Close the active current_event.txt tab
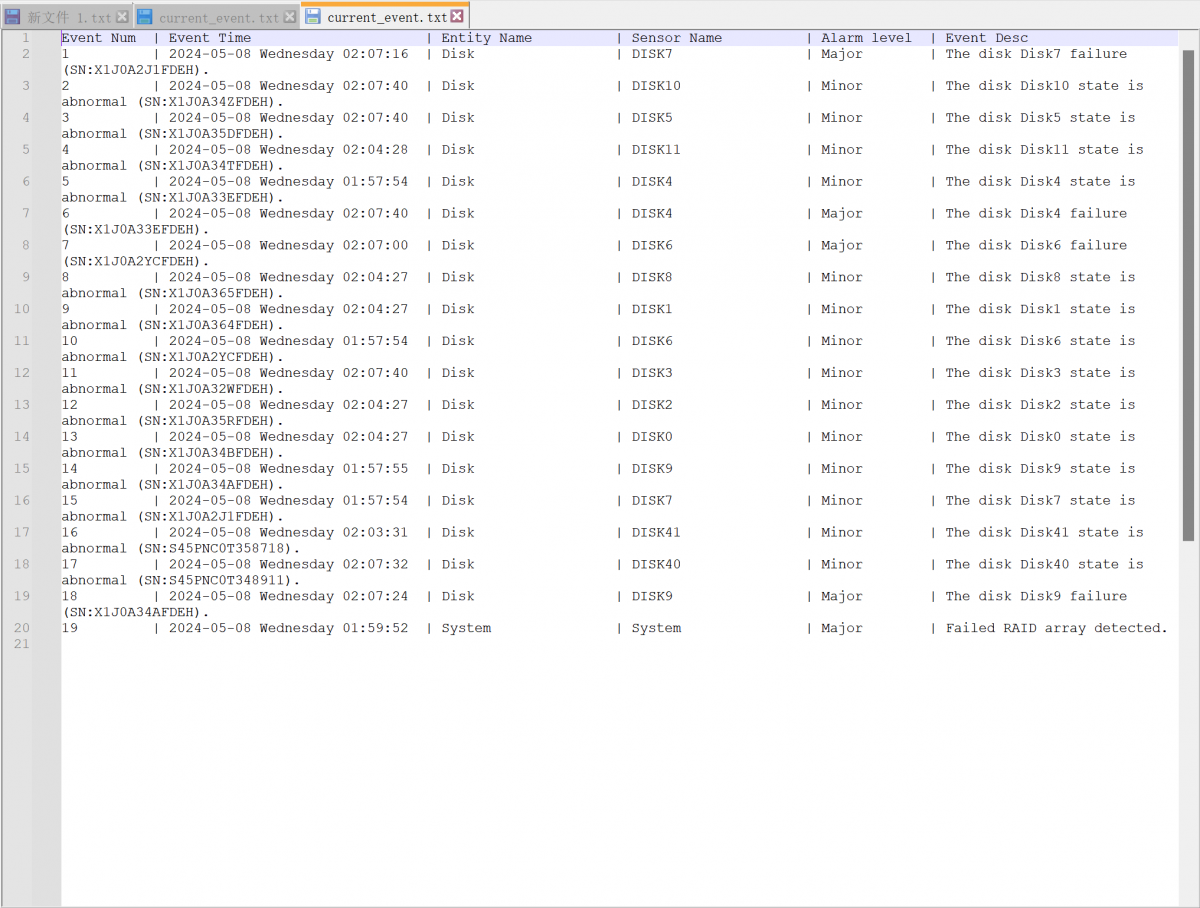The image size is (1200, 908). click(457, 17)
